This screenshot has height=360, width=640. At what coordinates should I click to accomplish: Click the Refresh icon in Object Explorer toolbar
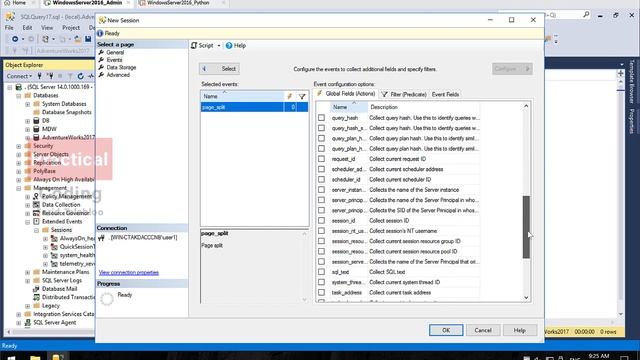[x=80, y=76]
